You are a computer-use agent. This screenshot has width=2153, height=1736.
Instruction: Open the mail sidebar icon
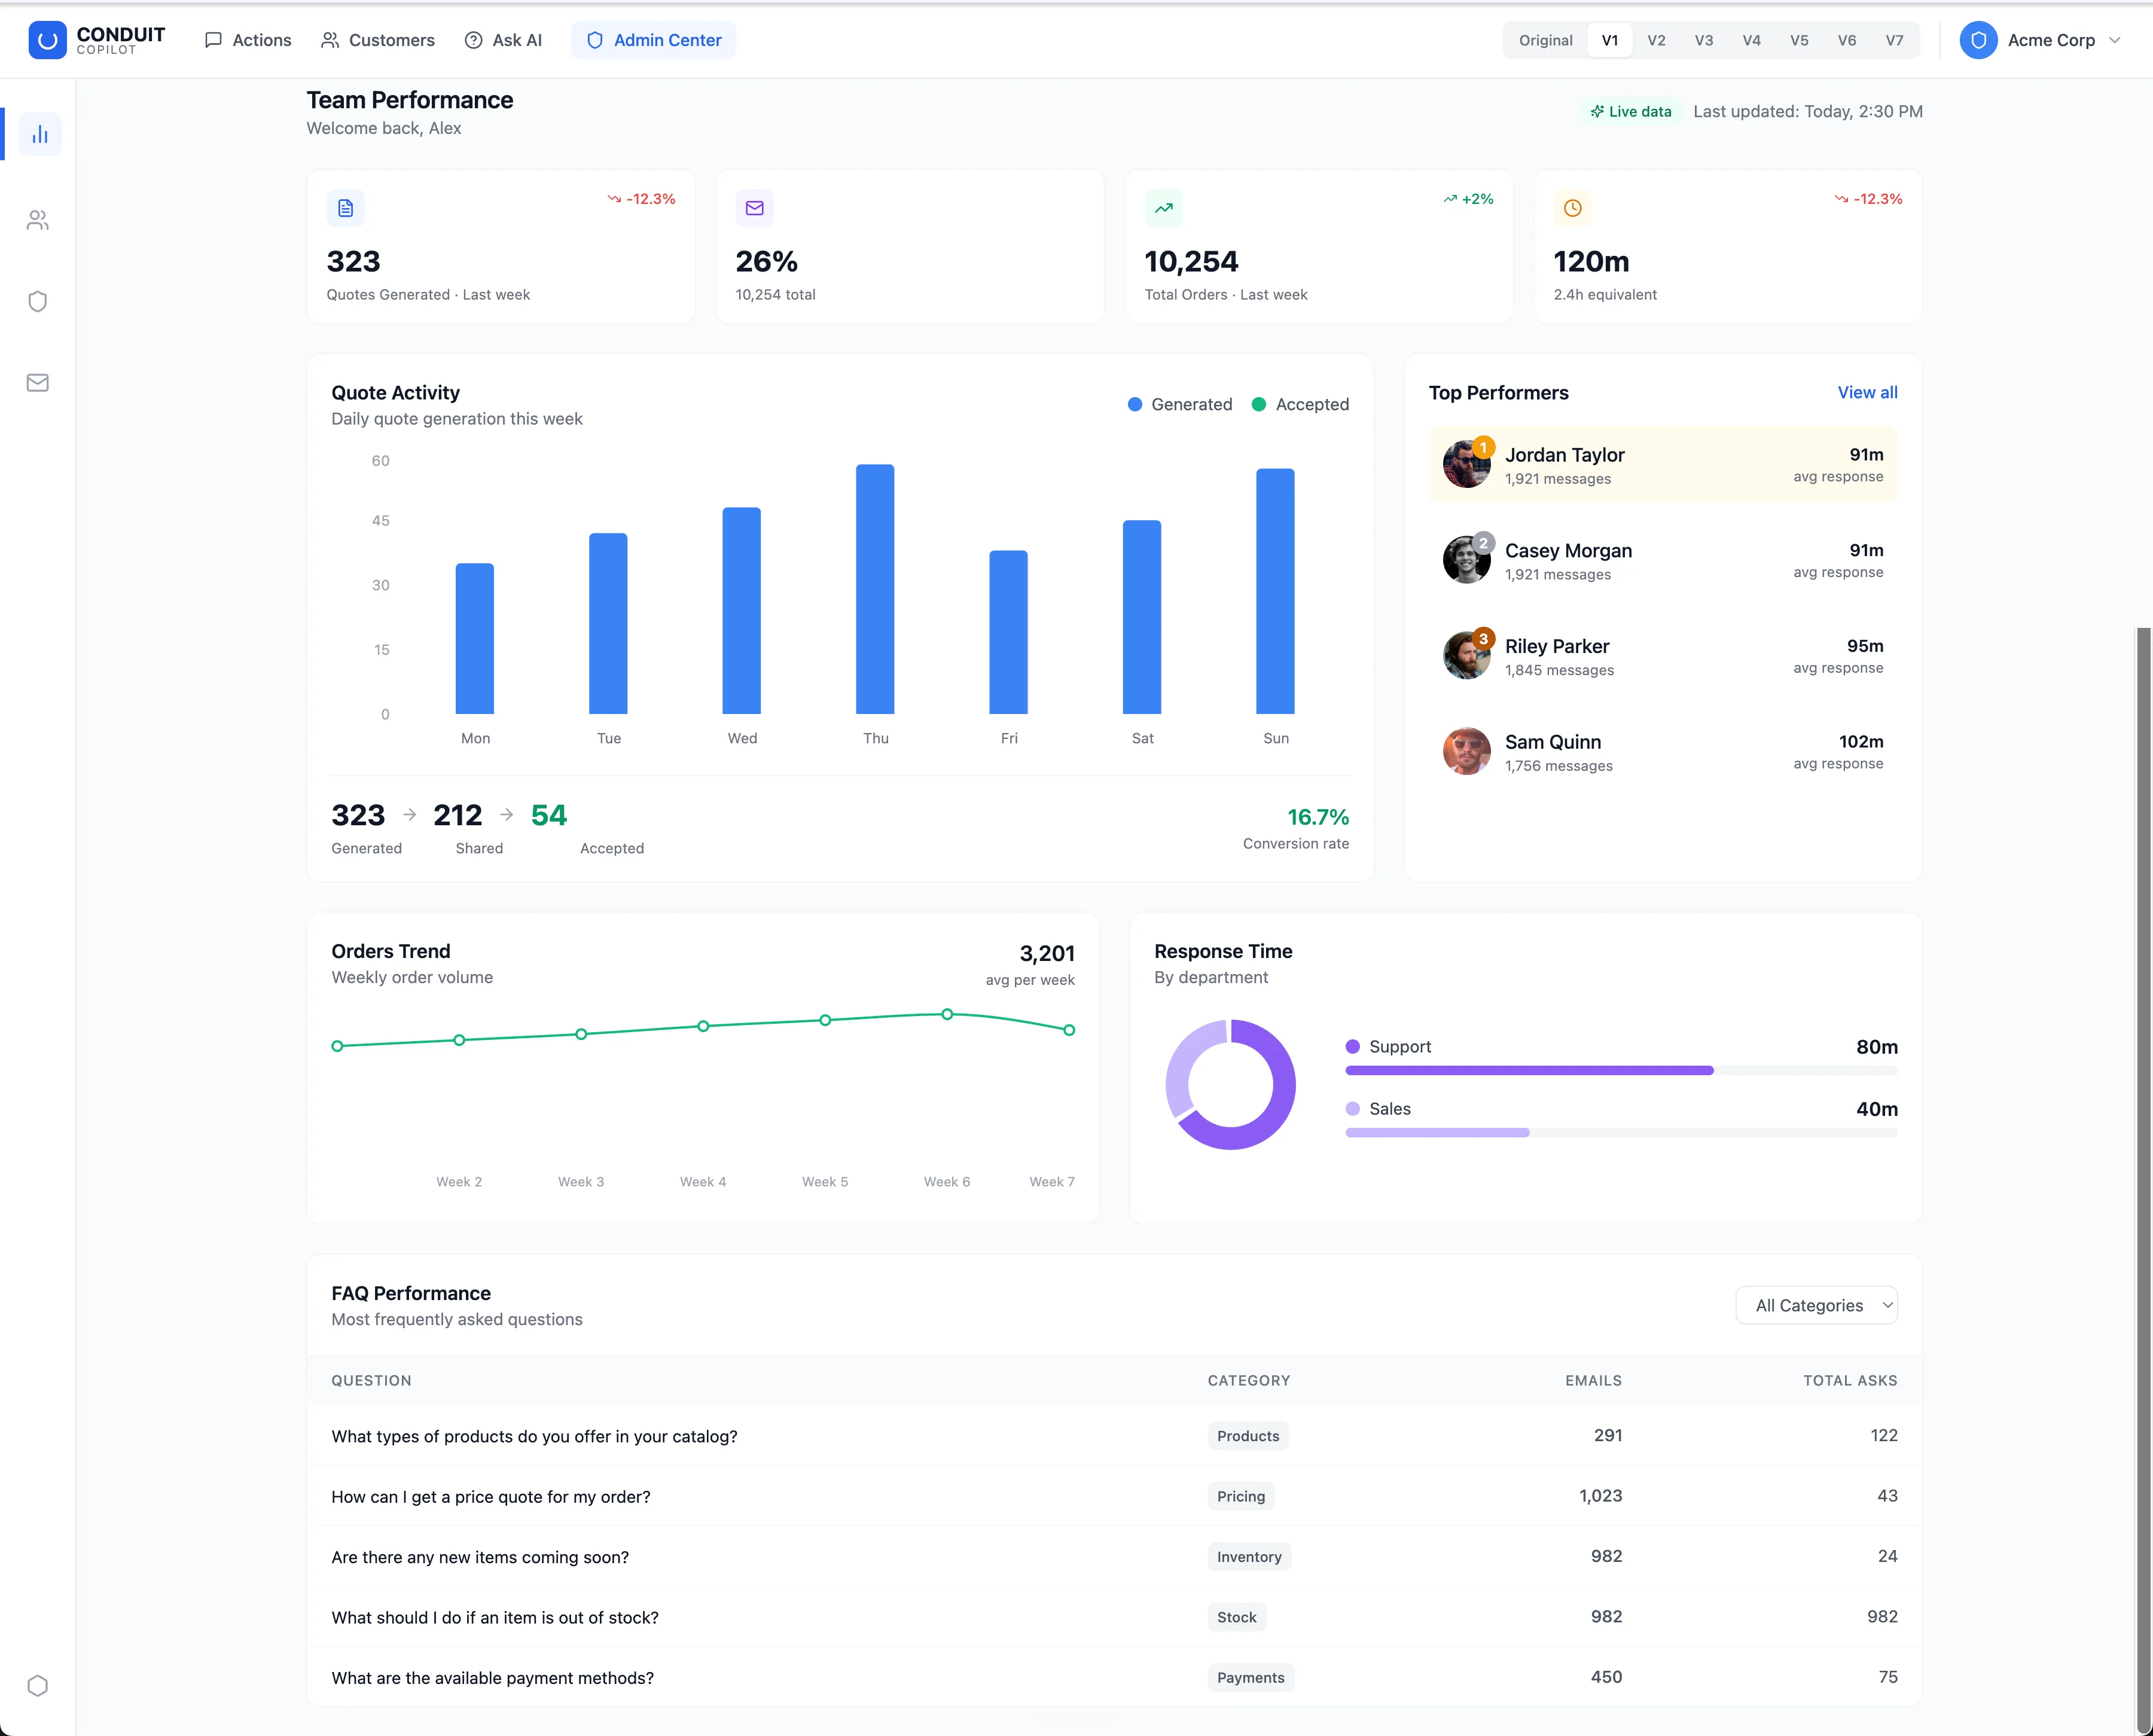[x=38, y=383]
